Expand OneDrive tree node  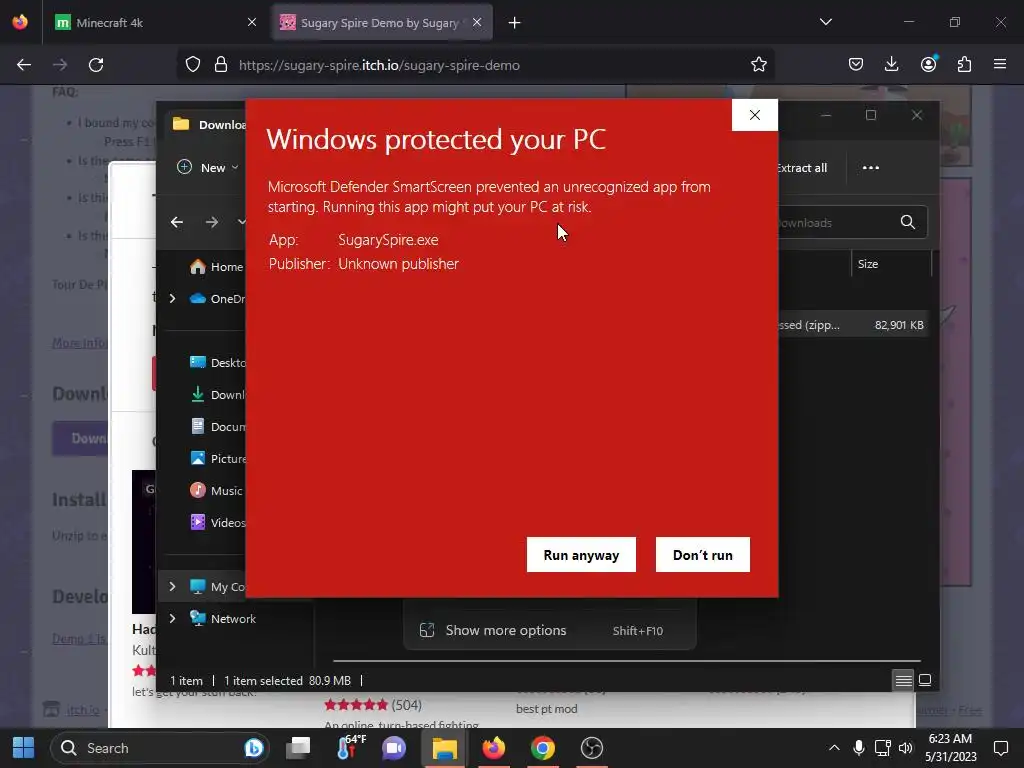coord(172,298)
